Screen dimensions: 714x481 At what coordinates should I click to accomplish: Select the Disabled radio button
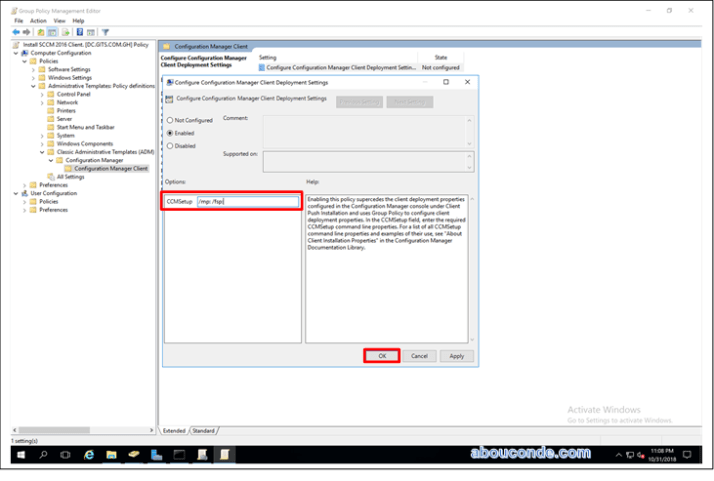[x=169, y=145]
